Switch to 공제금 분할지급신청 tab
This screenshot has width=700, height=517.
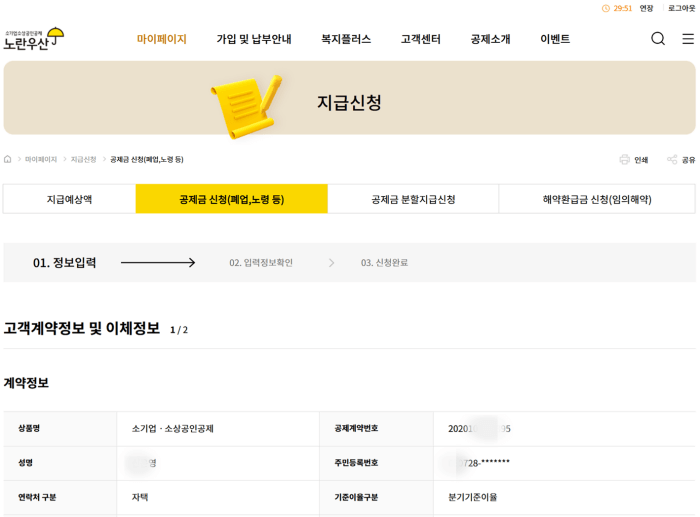click(413, 199)
